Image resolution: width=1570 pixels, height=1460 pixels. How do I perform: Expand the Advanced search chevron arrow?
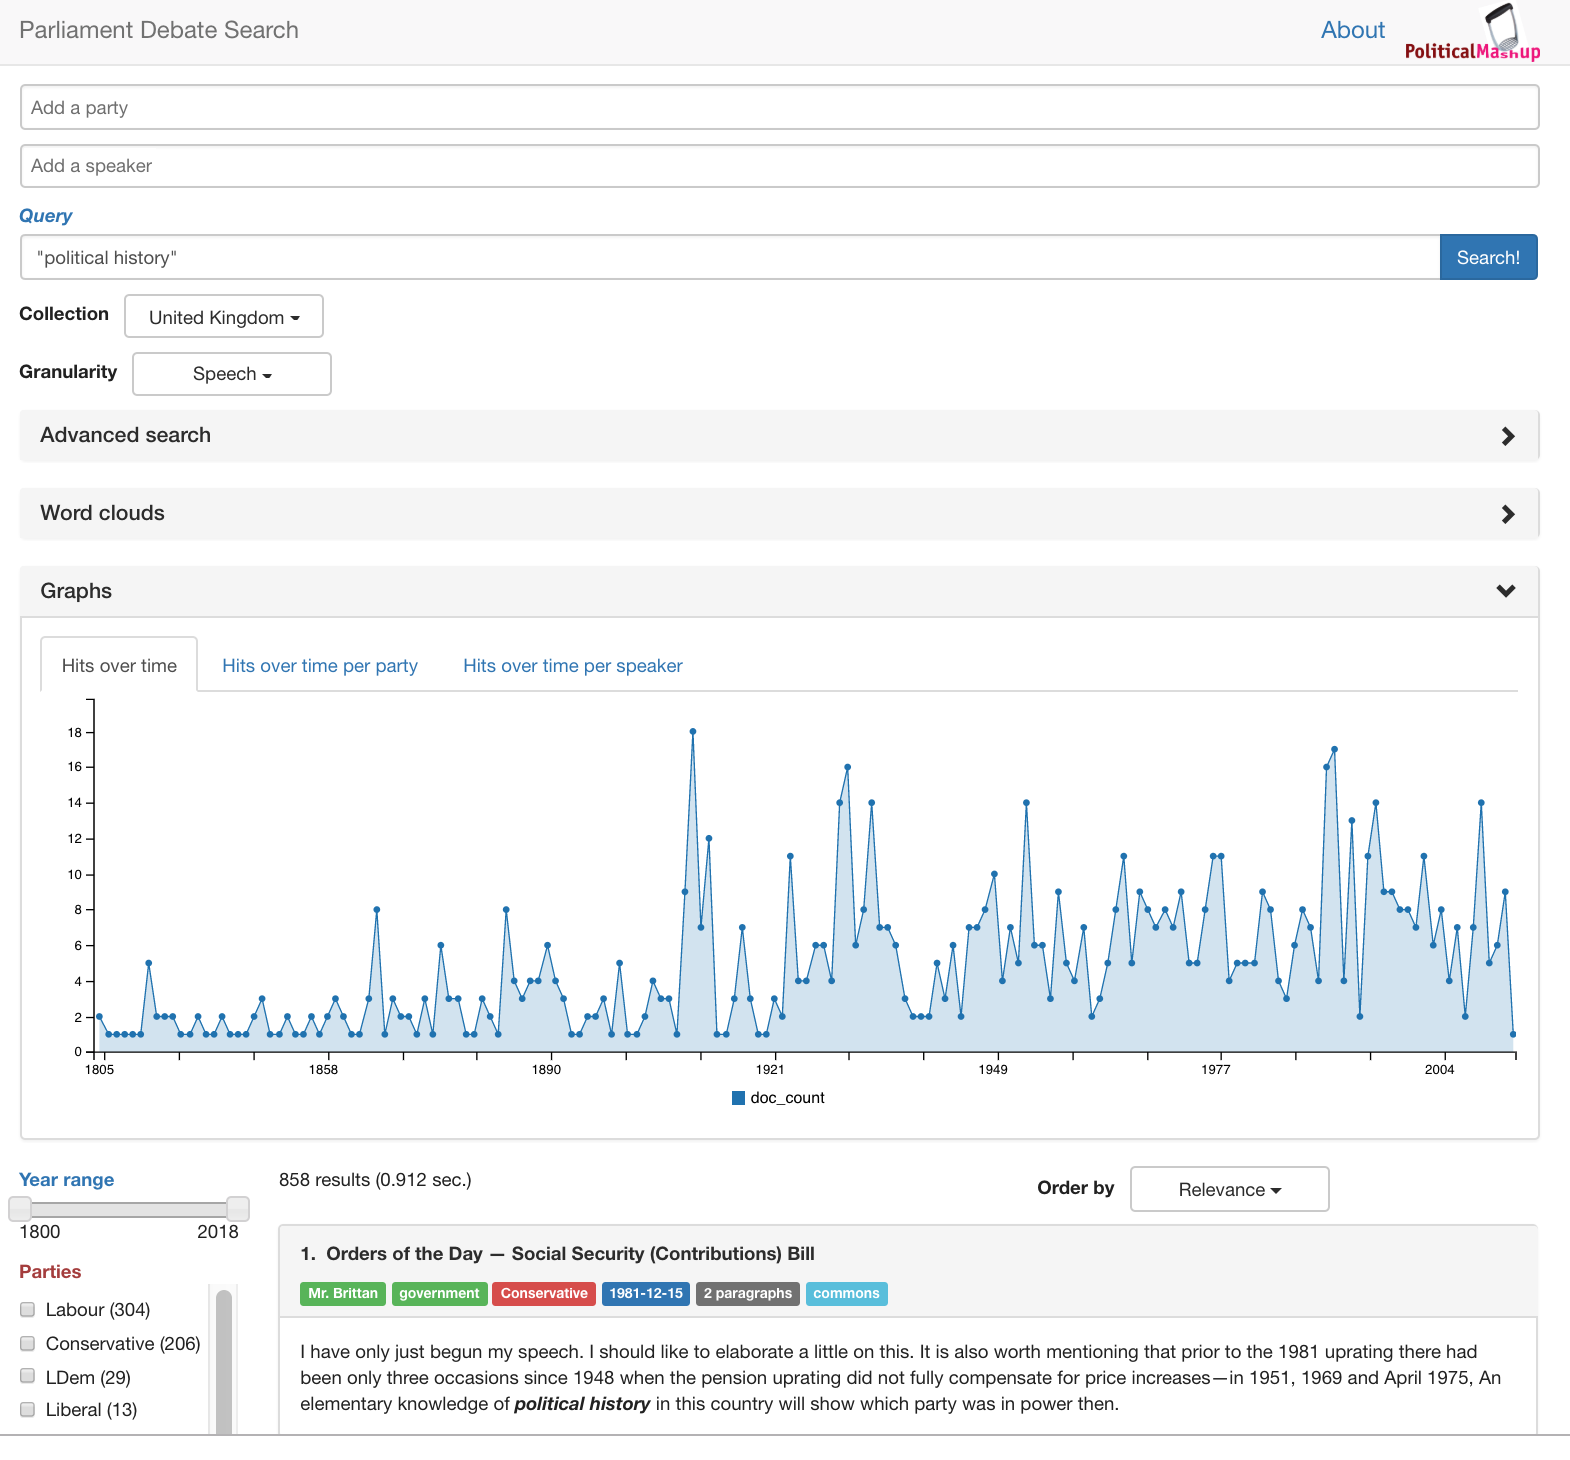pyautogui.click(x=1507, y=436)
